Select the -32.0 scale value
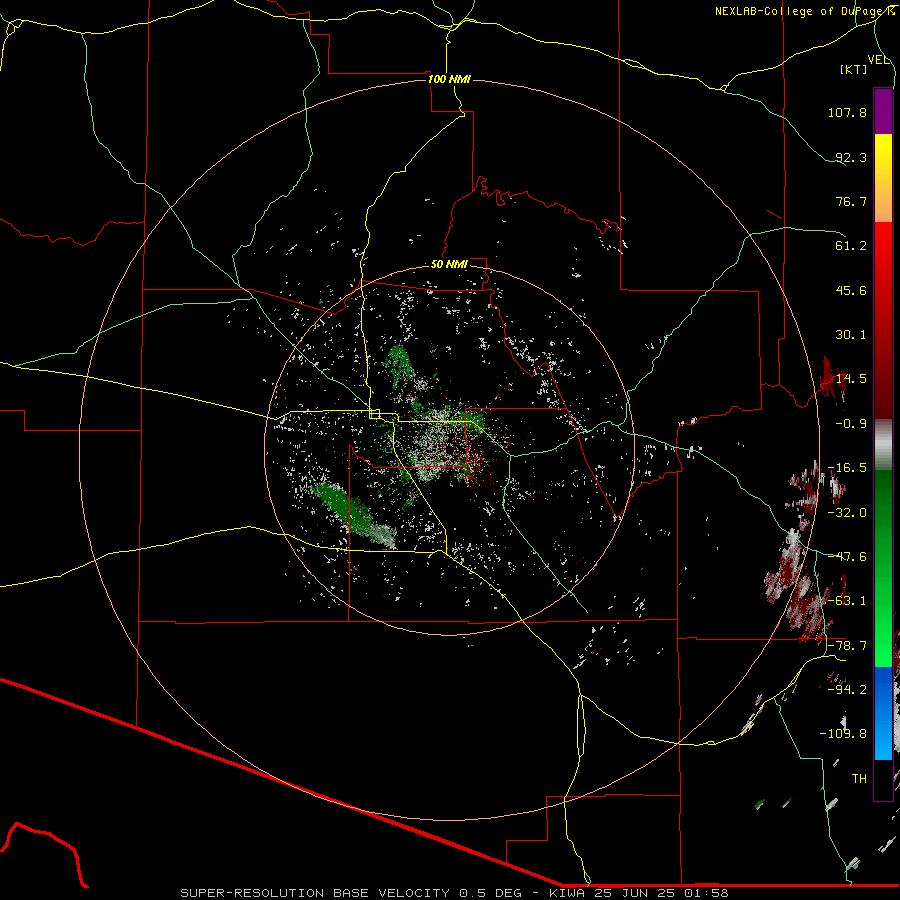The image size is (900, 900). point(847,513)
